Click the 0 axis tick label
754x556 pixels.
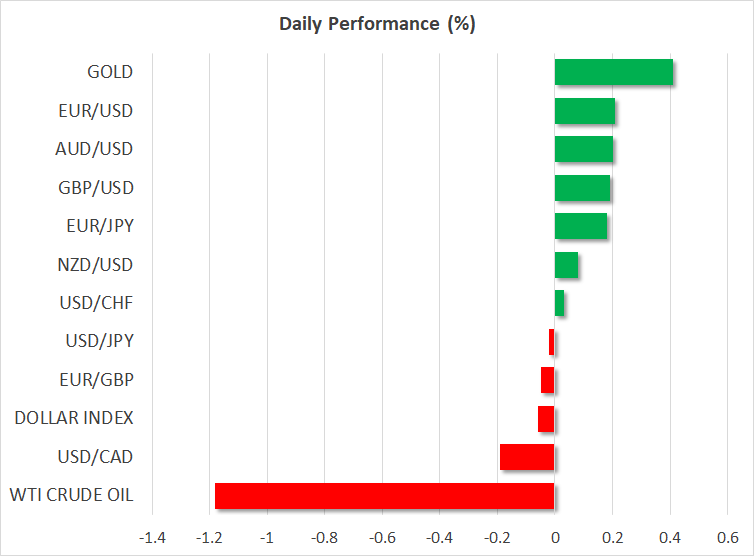click(554, 537)
